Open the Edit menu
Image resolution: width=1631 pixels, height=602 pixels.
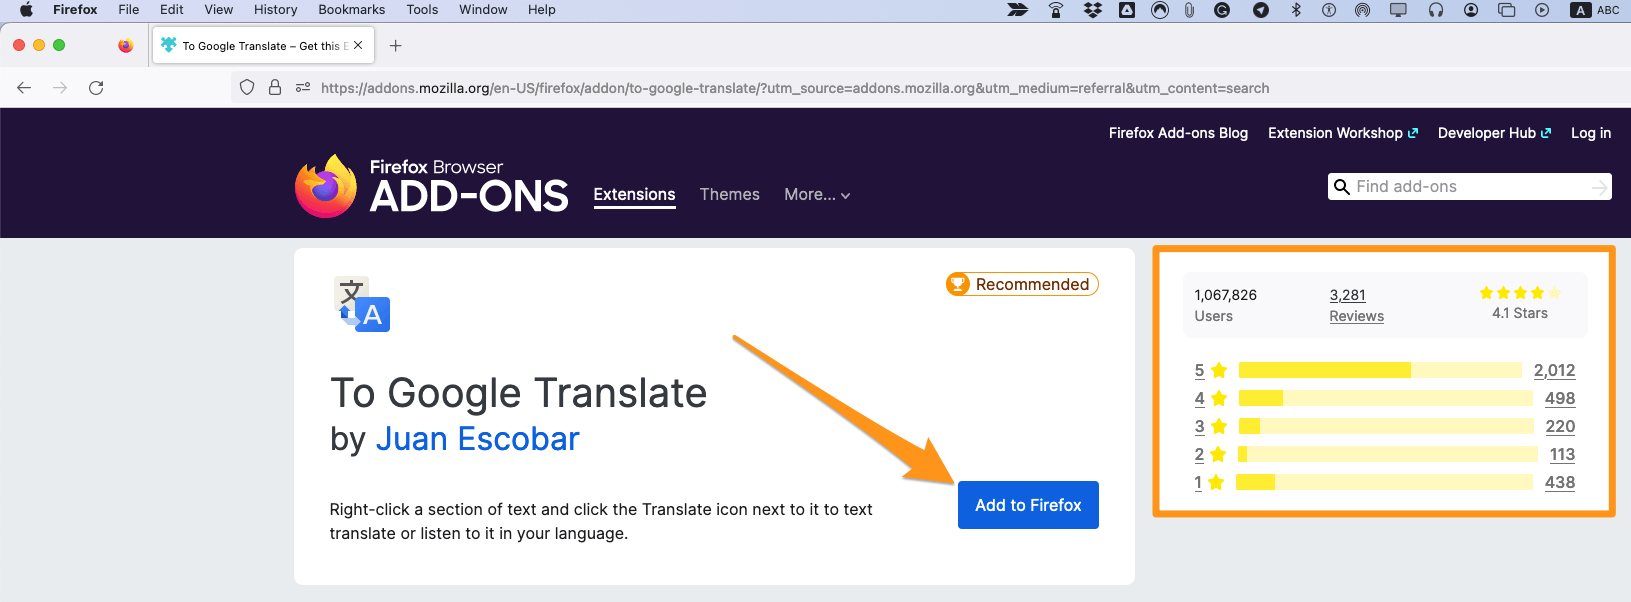172,10
